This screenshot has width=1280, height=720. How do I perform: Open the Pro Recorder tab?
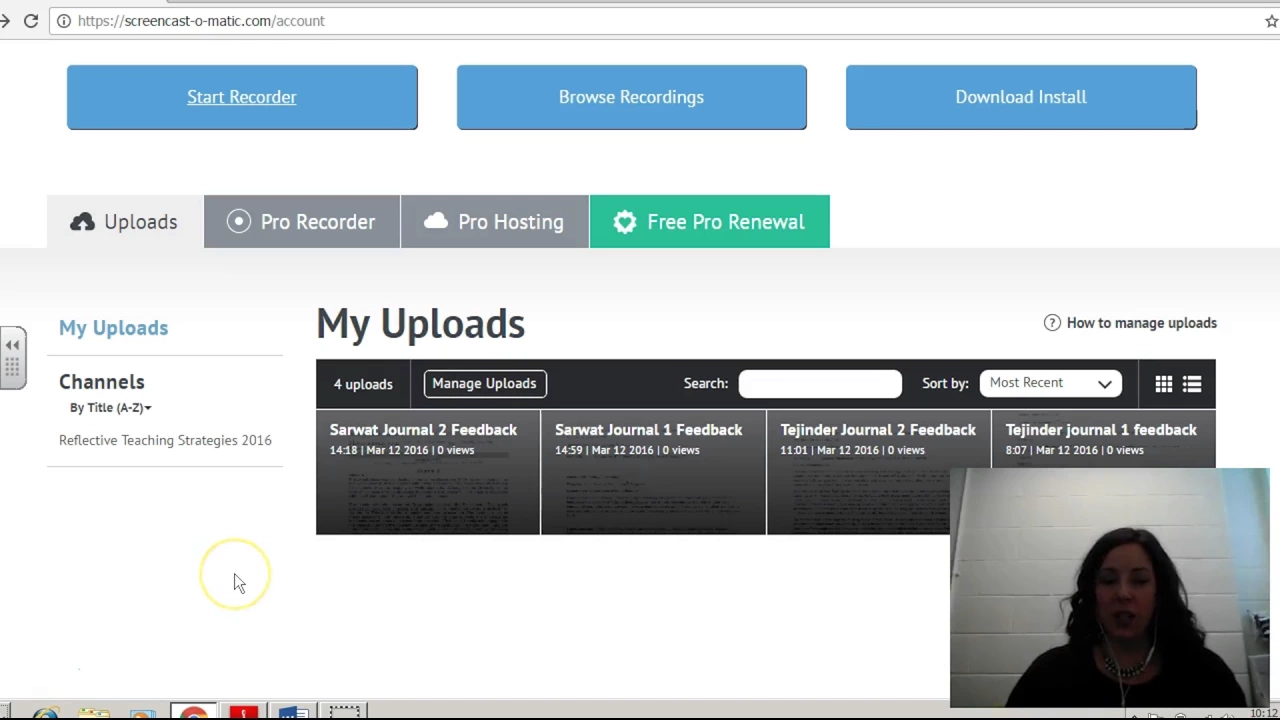coord(302,222)
